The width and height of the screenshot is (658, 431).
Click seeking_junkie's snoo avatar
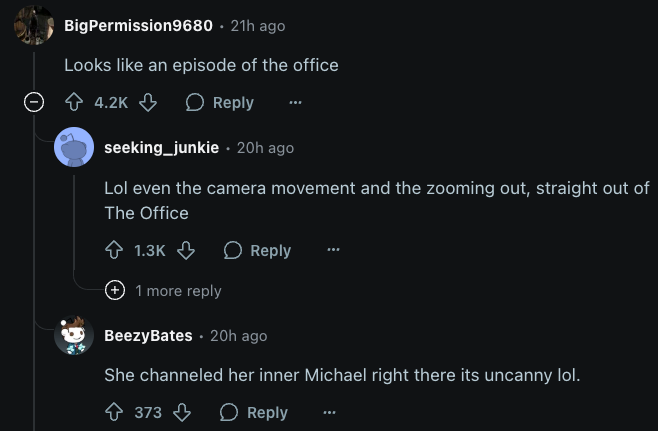click(x=74, y=147)
